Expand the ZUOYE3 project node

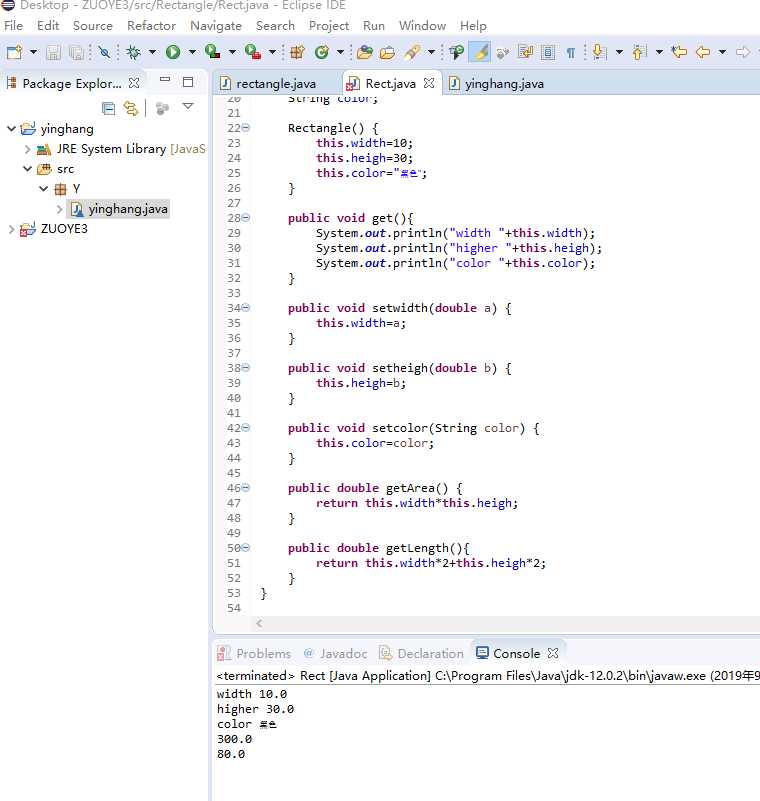point(11,229)
